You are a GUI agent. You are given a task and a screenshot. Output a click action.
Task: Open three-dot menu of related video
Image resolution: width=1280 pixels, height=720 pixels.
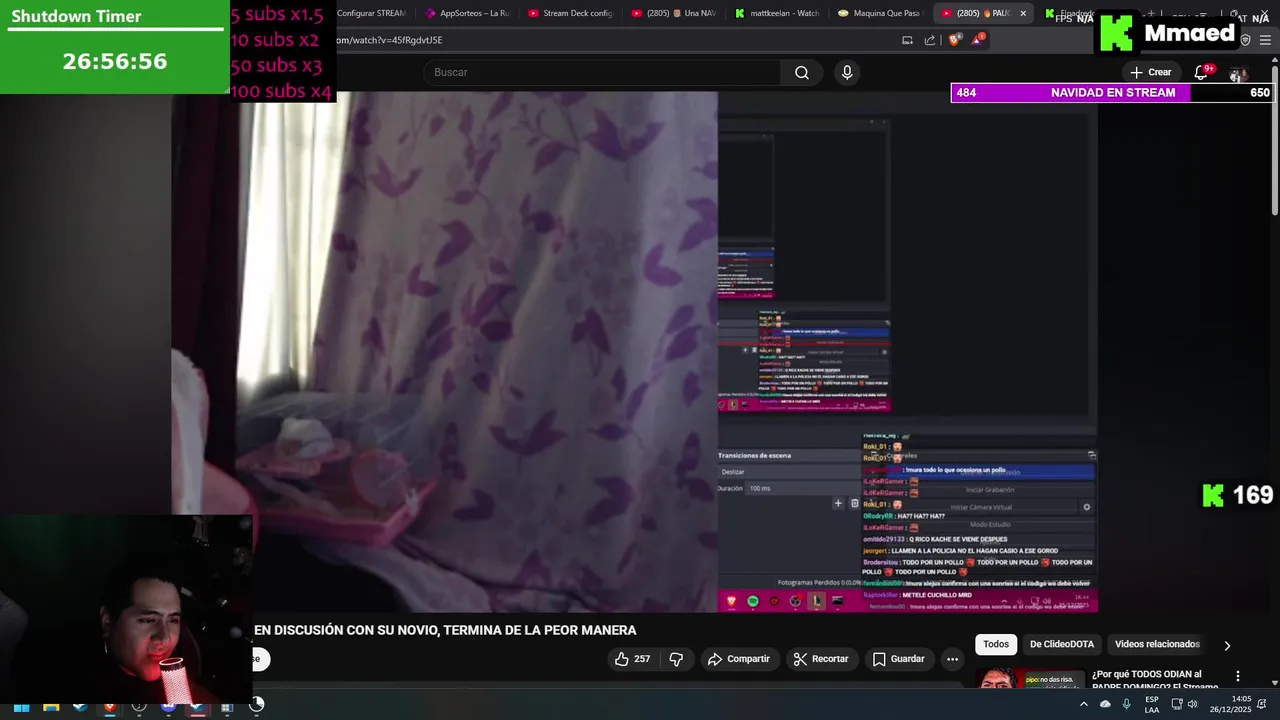click(1238, 676)
